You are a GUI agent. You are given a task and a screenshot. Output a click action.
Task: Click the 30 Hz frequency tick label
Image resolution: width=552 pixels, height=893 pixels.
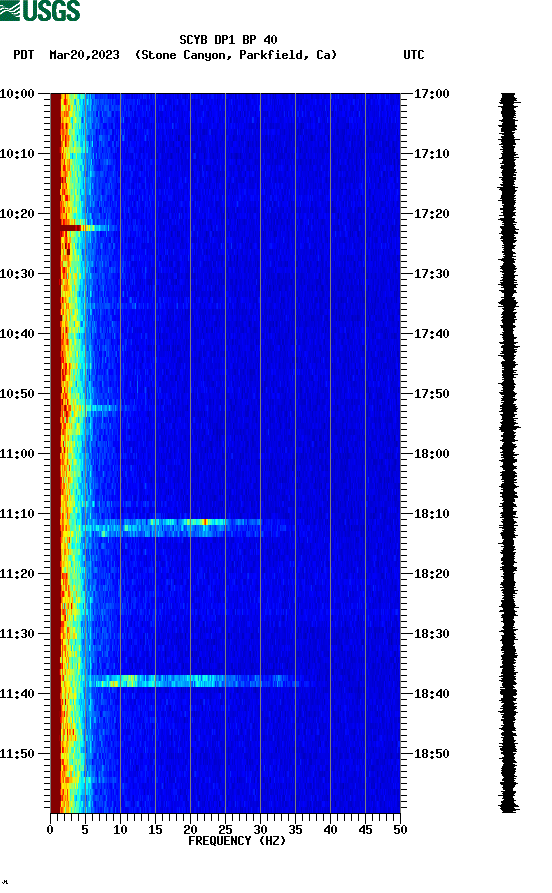(x=260, y=830)
